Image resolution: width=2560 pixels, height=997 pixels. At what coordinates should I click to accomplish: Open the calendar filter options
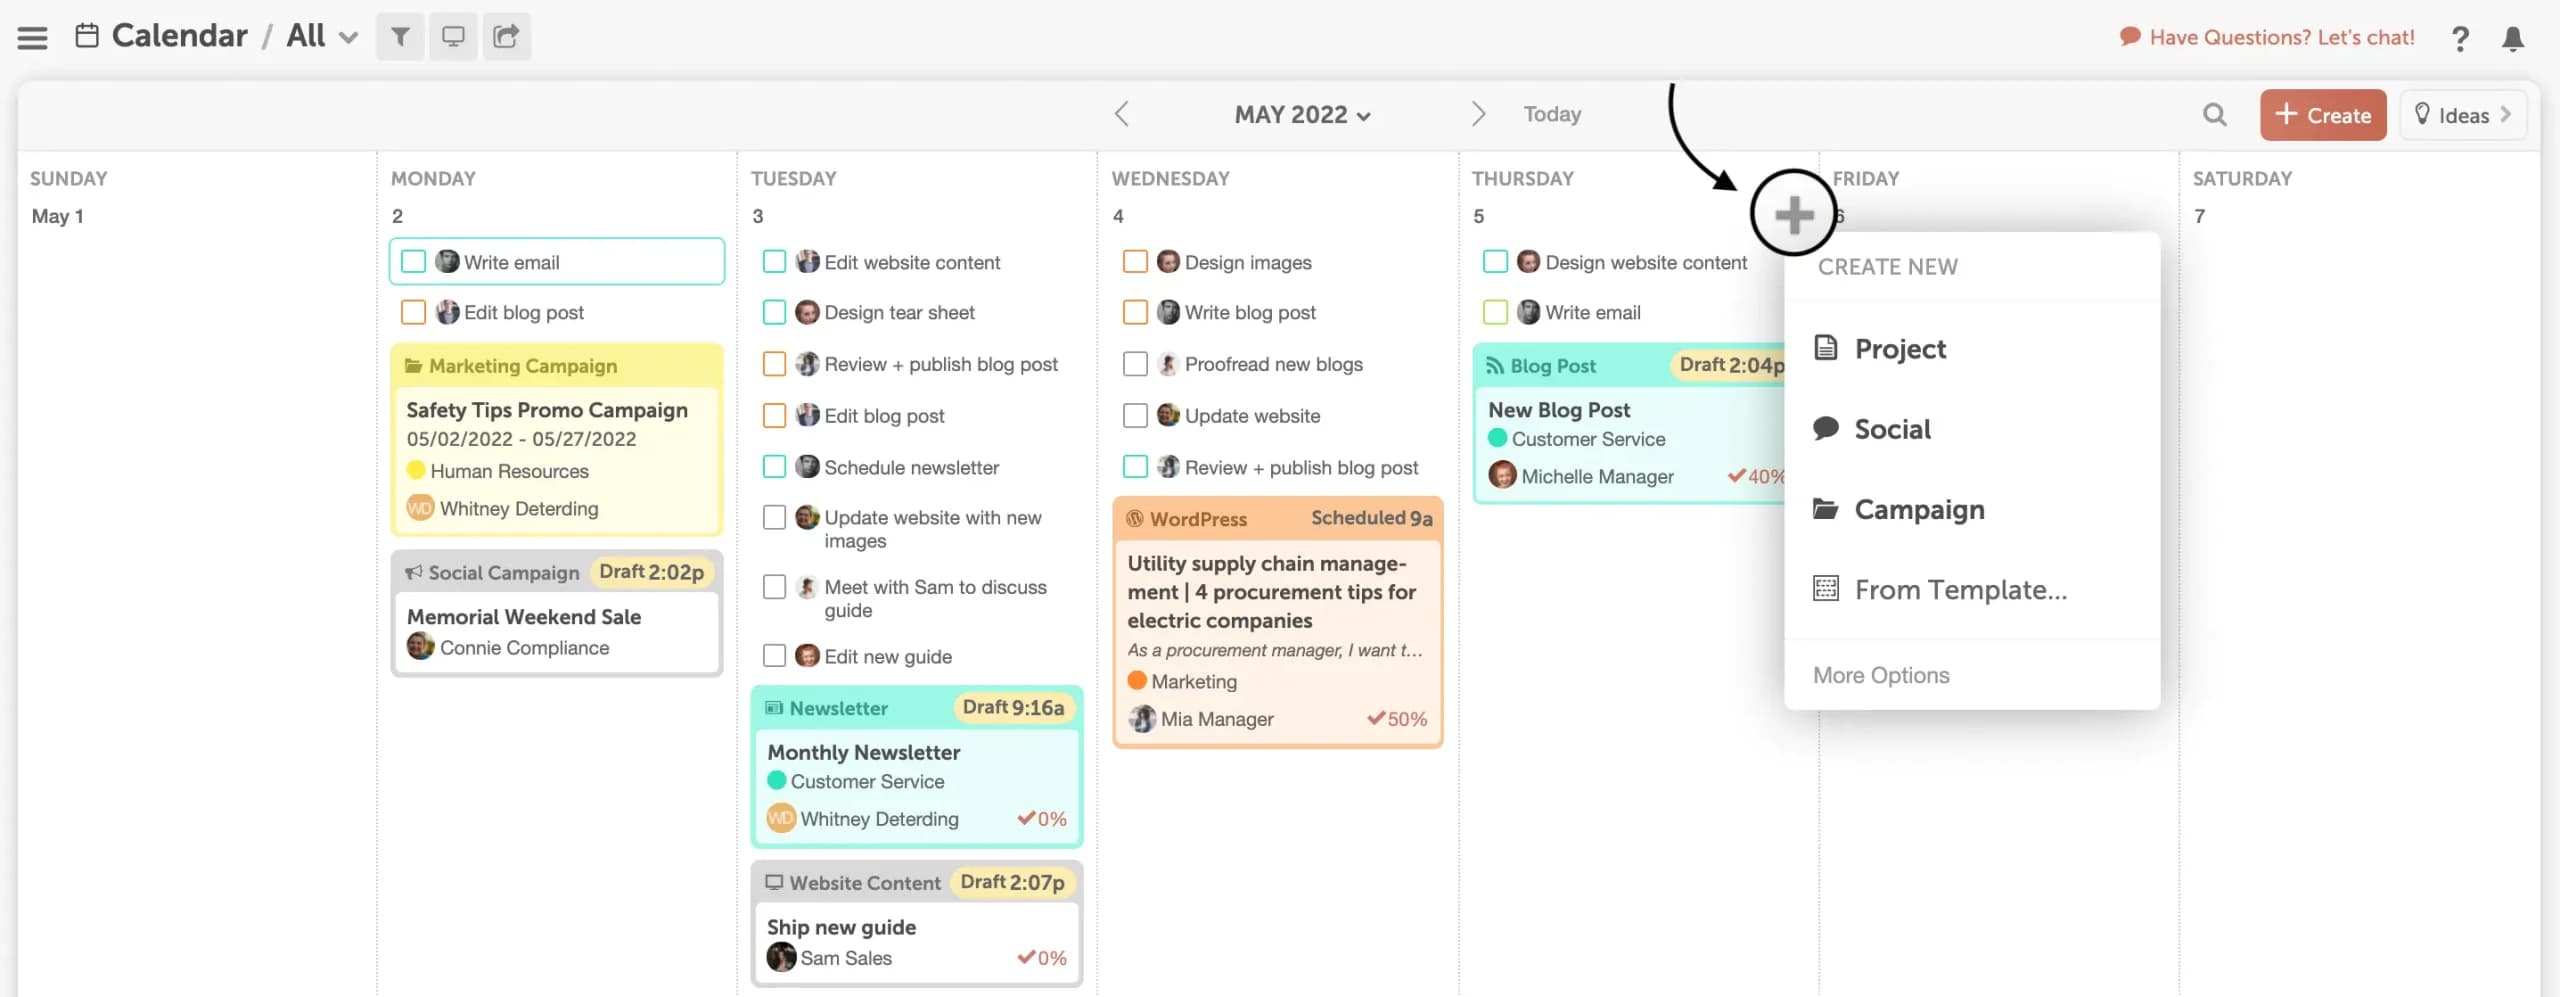400,36
